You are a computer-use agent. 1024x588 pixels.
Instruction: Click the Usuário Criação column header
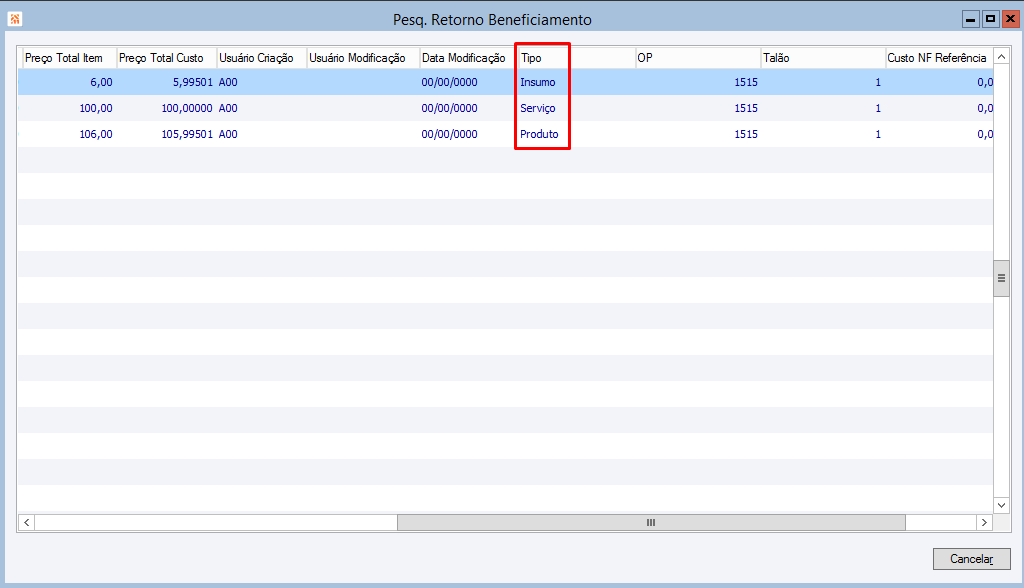click(262, 57)
